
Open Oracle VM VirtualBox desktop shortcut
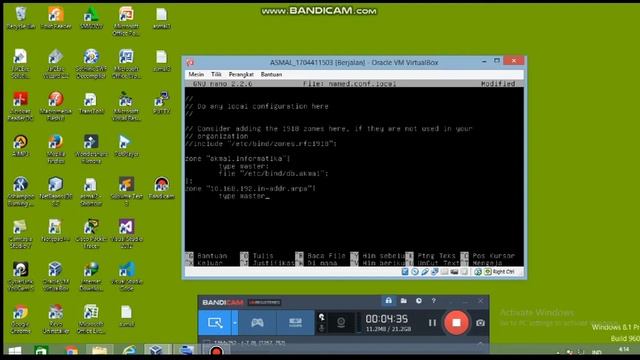[56, 276]
